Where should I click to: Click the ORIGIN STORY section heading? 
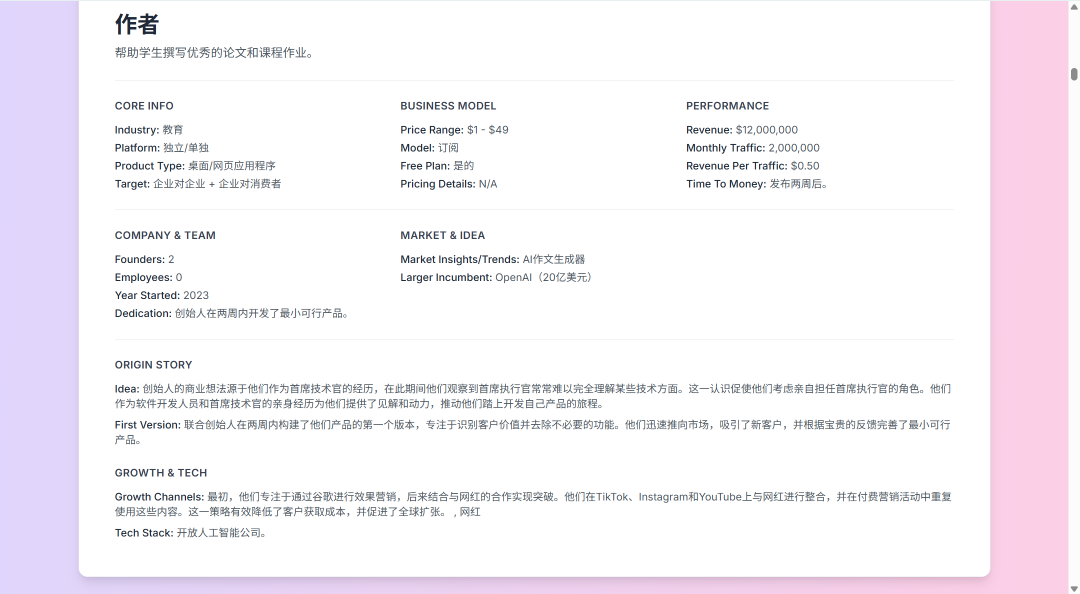154,365
